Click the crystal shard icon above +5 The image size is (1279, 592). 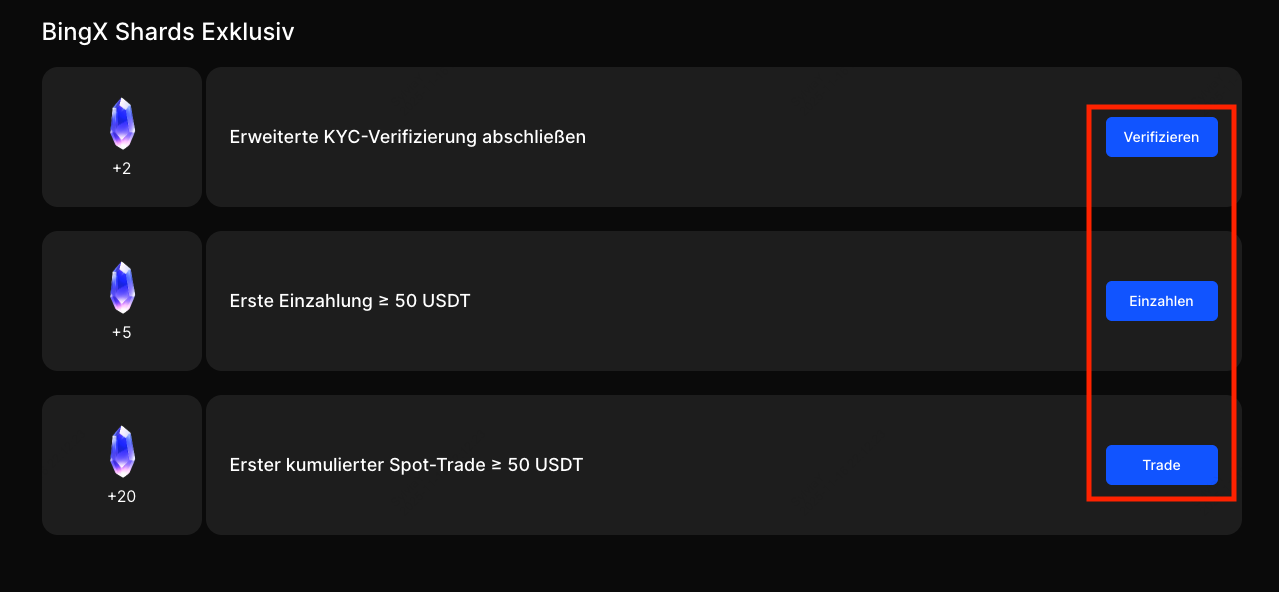coord(122,288)
